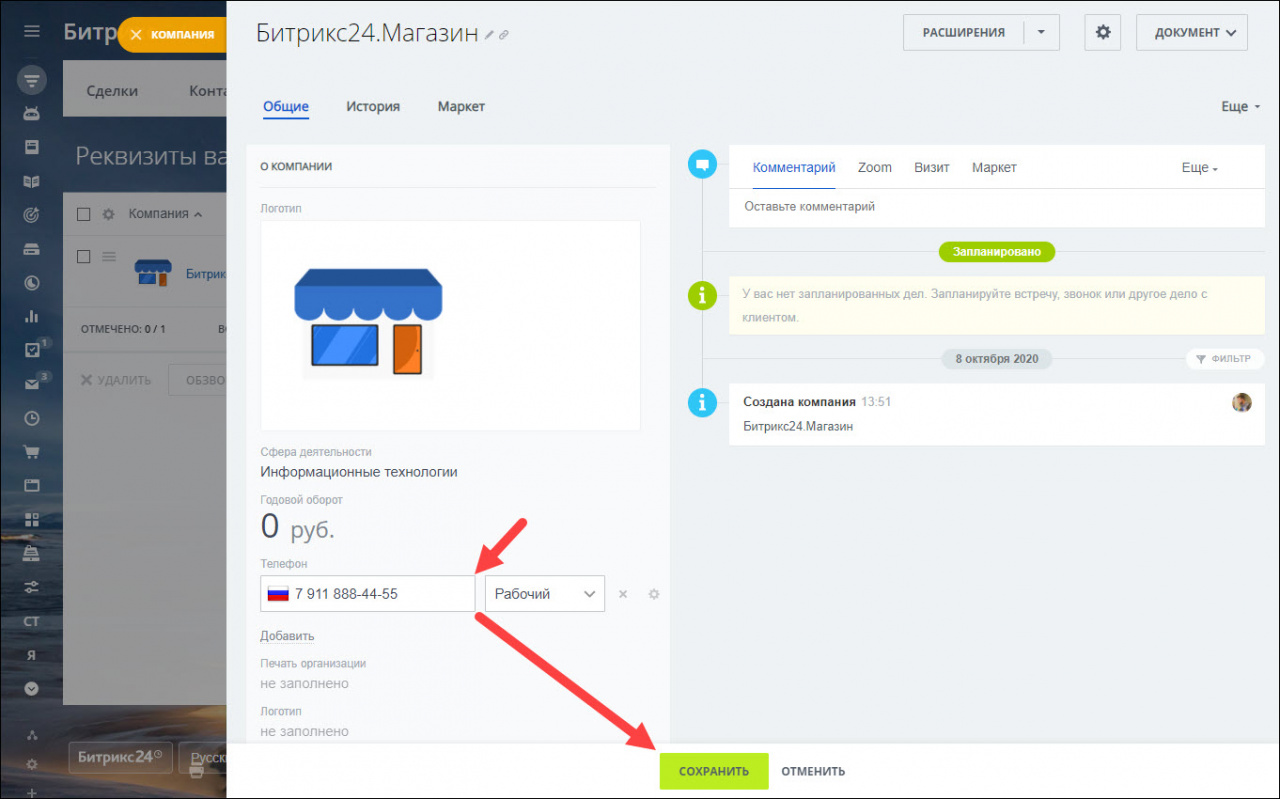The height and width of the screenshot is (799, 1280).
Task: Open the bar chart analytics icon
Action: click(x=32, y=317)
